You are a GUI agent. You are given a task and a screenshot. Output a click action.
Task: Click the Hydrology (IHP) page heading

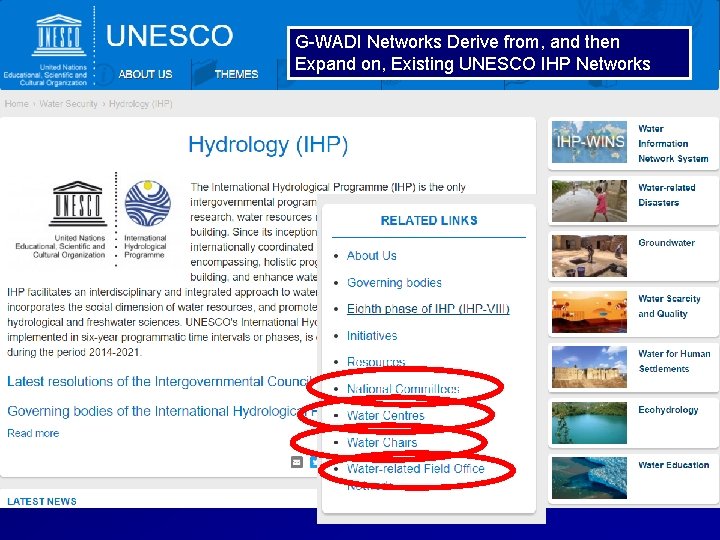[268, 145]
